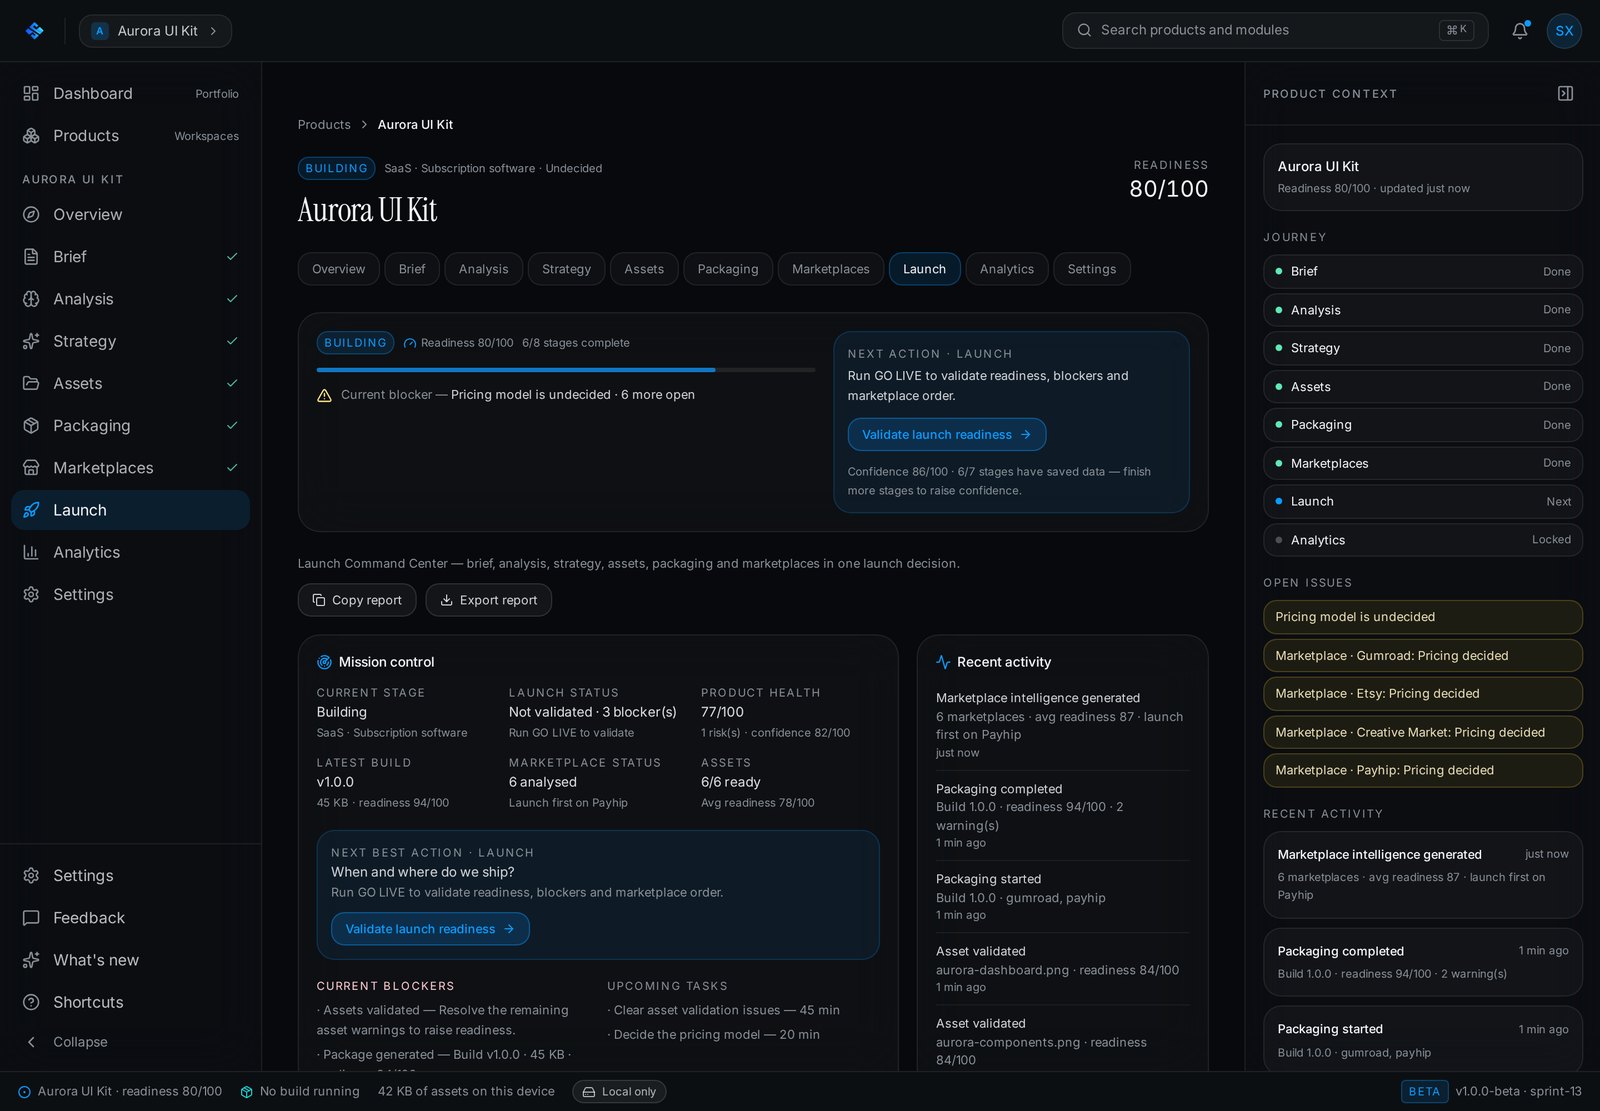Open the SX user avatar menu
Viewport: 1600px width, 1111px height.
[1564, 31]
